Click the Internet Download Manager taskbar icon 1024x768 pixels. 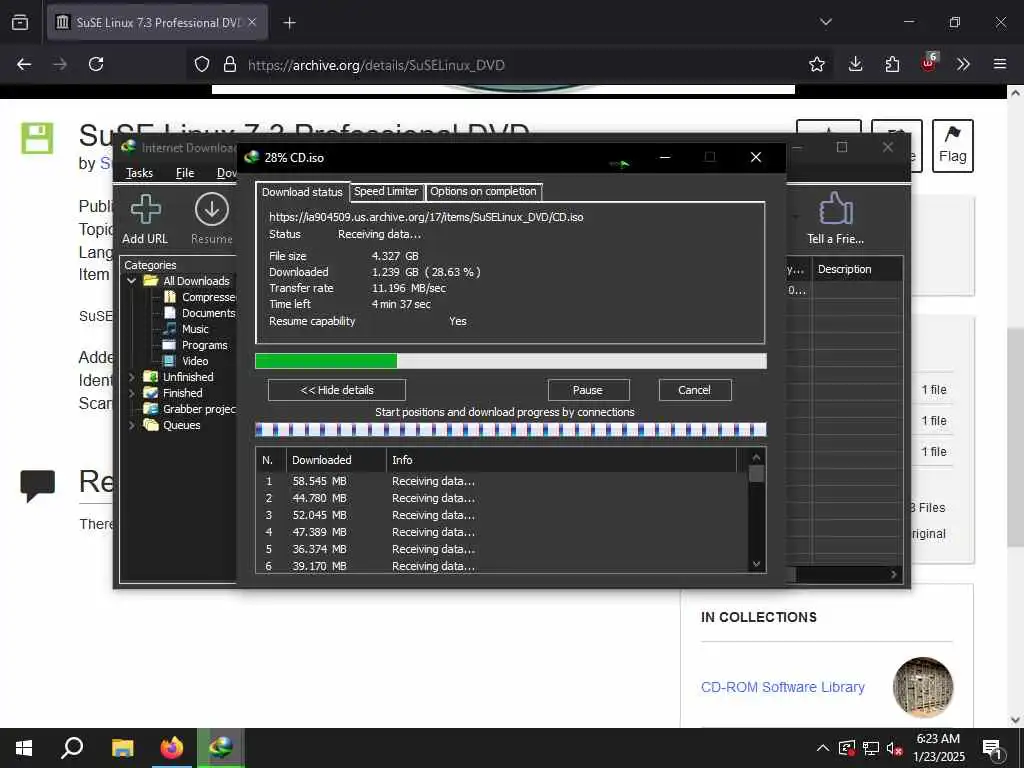coord(221,748)
